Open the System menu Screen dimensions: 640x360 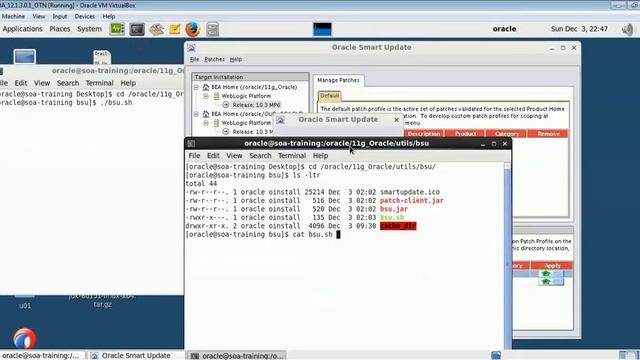coord(89,29)
